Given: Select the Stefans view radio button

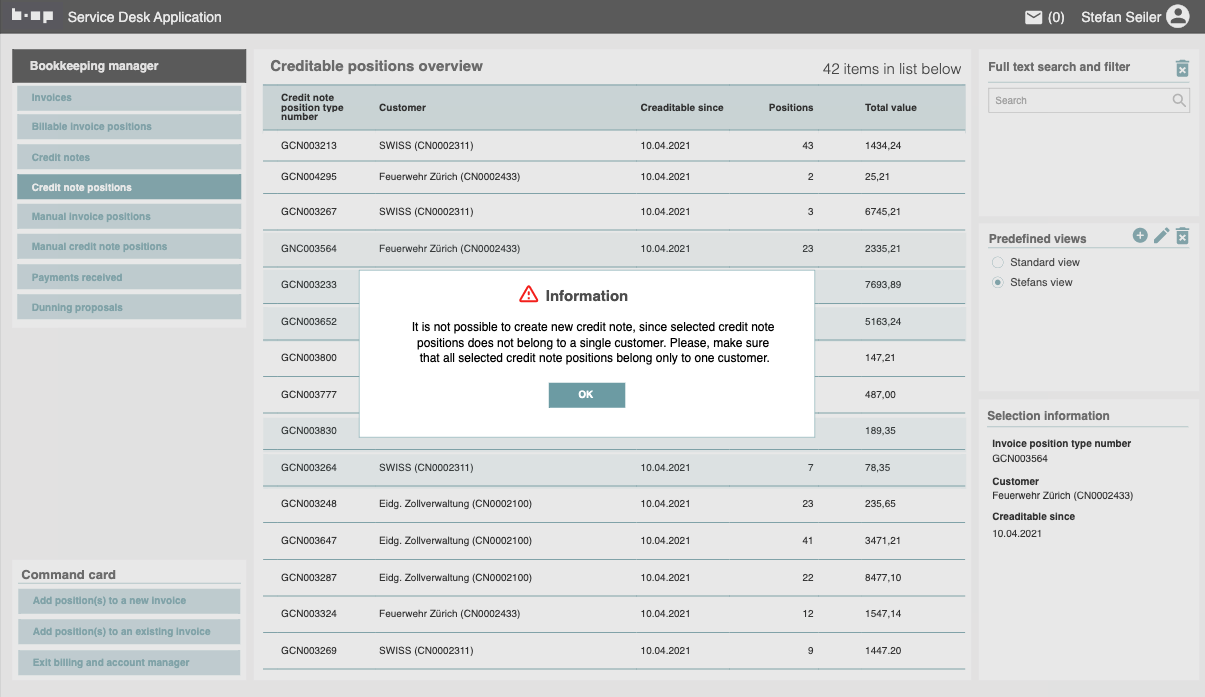Looking at the screenshot, I should coord(997,283).
